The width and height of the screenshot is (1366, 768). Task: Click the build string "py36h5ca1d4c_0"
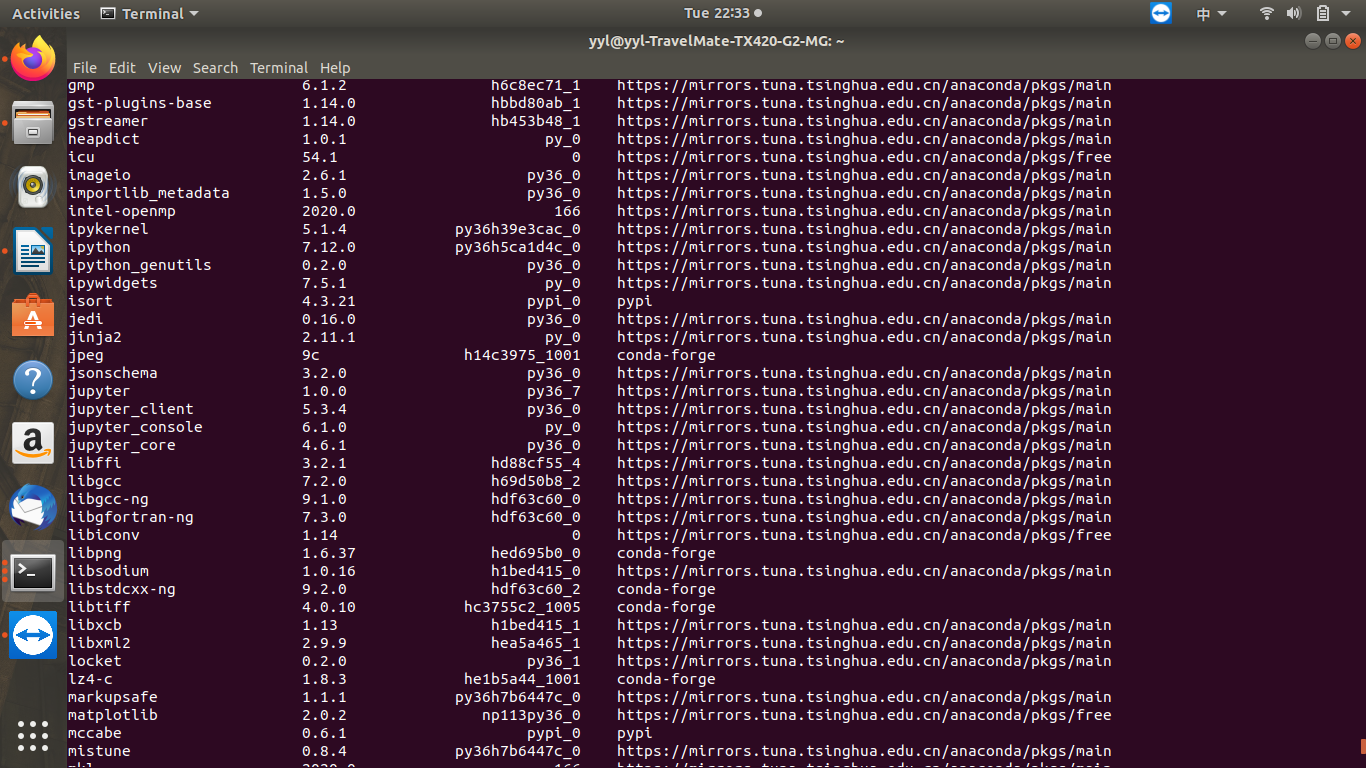518,247
